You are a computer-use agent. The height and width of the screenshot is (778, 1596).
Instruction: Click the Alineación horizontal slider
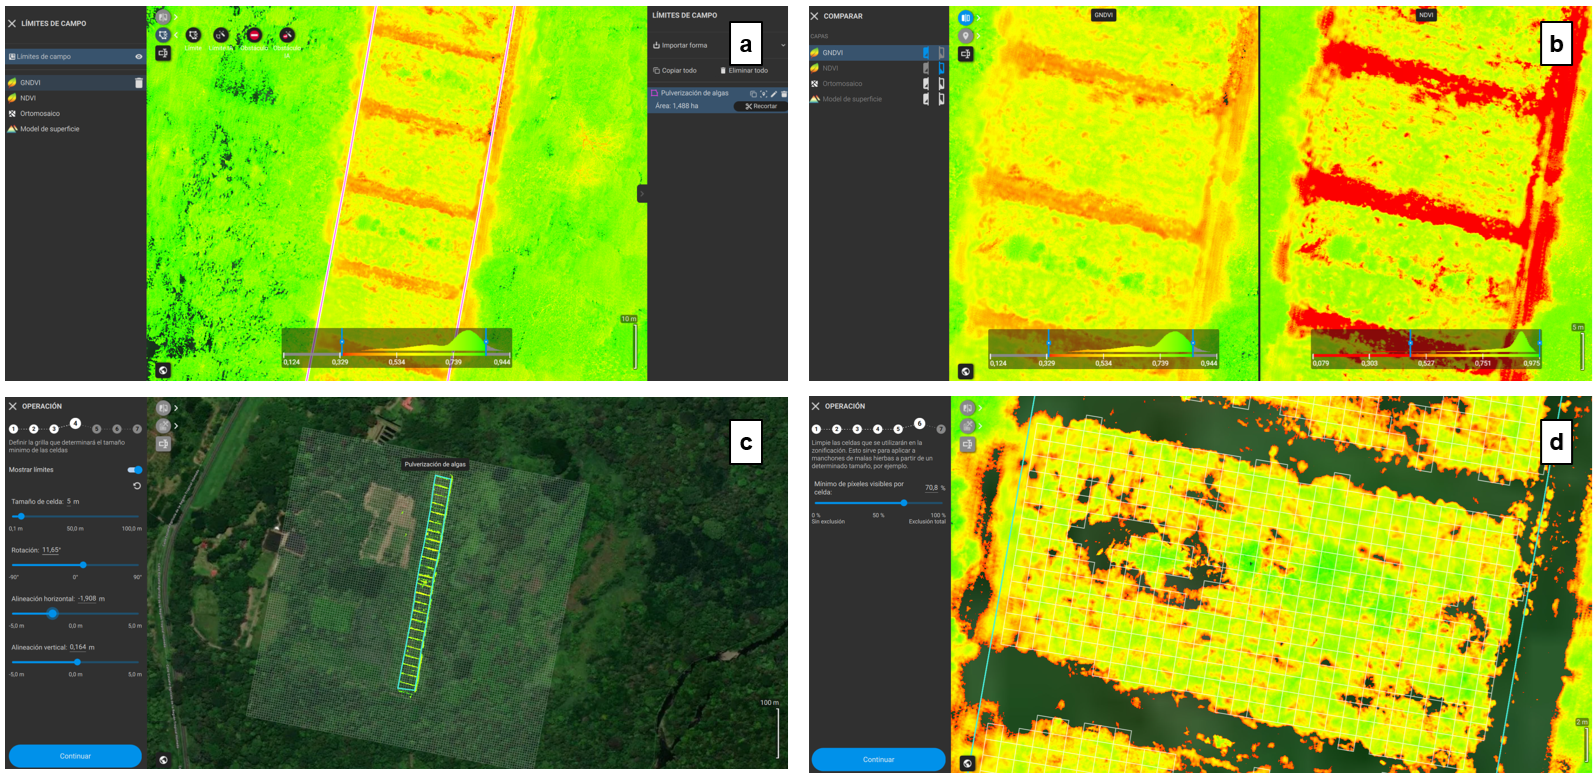(75, 613)
